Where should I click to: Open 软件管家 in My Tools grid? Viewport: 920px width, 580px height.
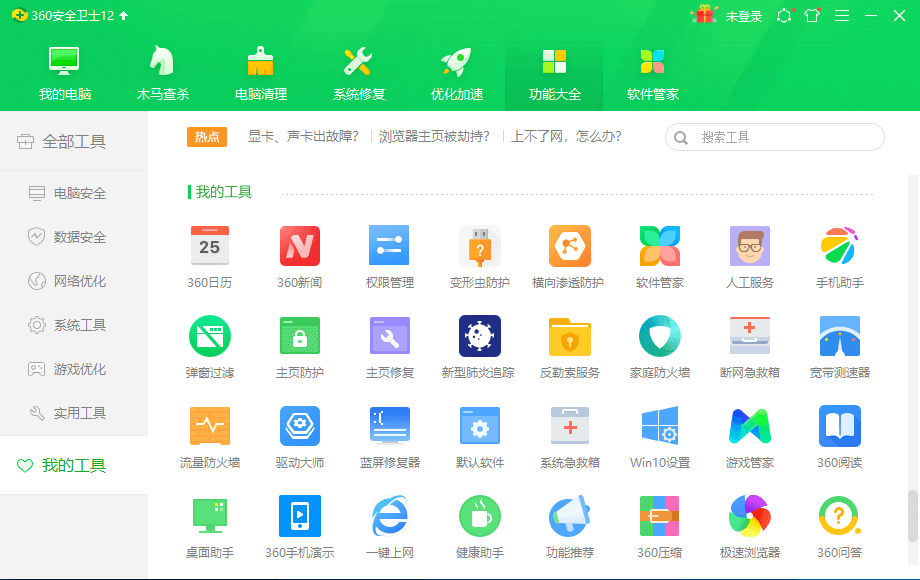click(659, 257)
